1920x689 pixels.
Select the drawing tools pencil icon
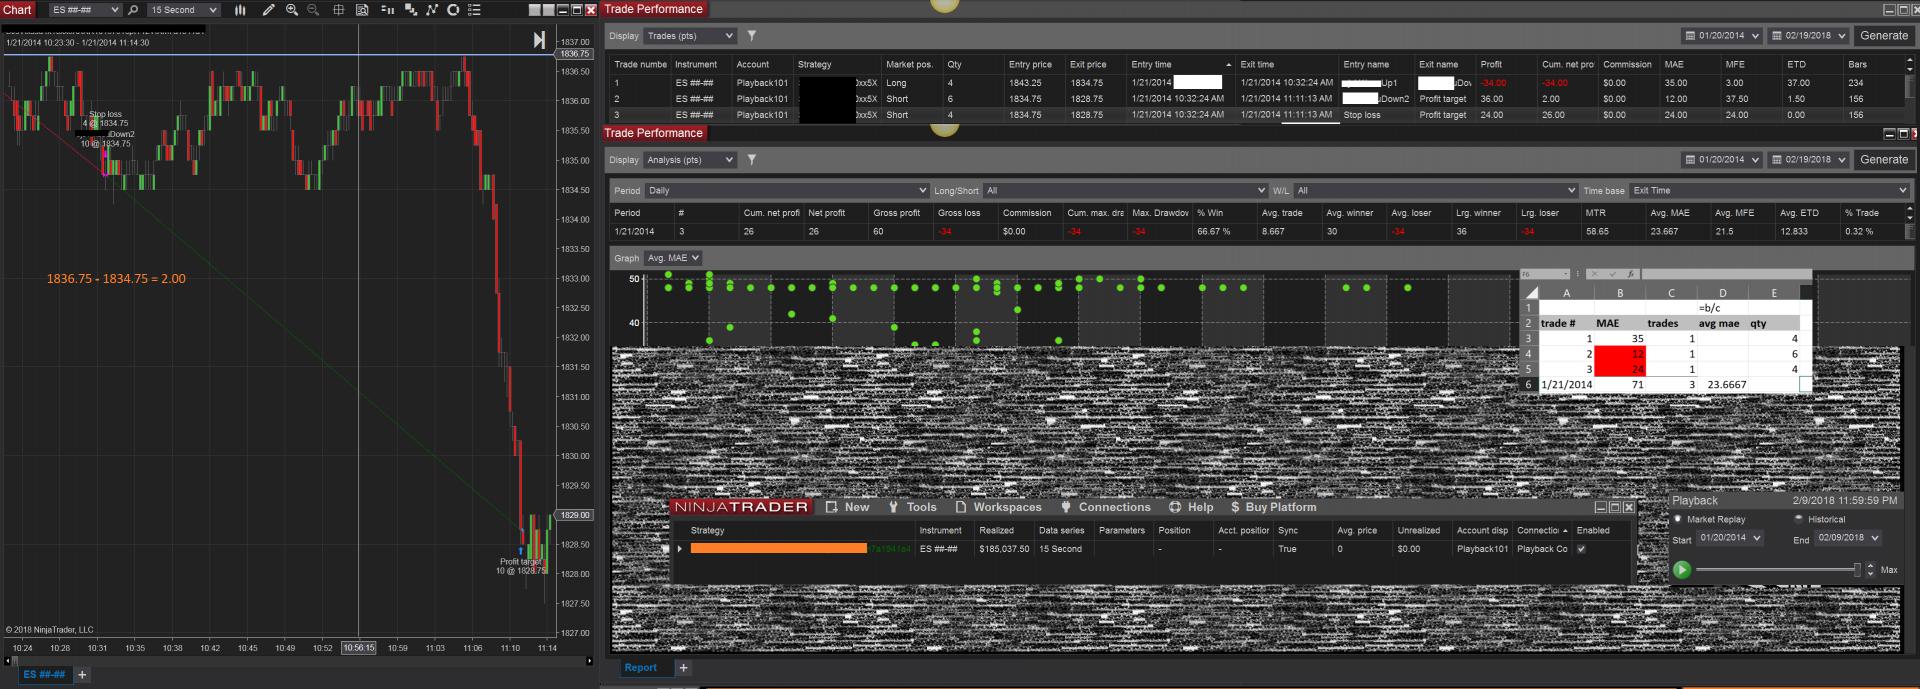[268, 10]
